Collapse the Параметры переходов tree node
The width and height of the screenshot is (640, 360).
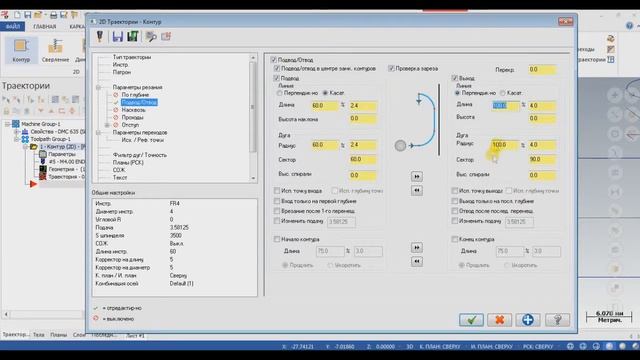click(98, 133)
